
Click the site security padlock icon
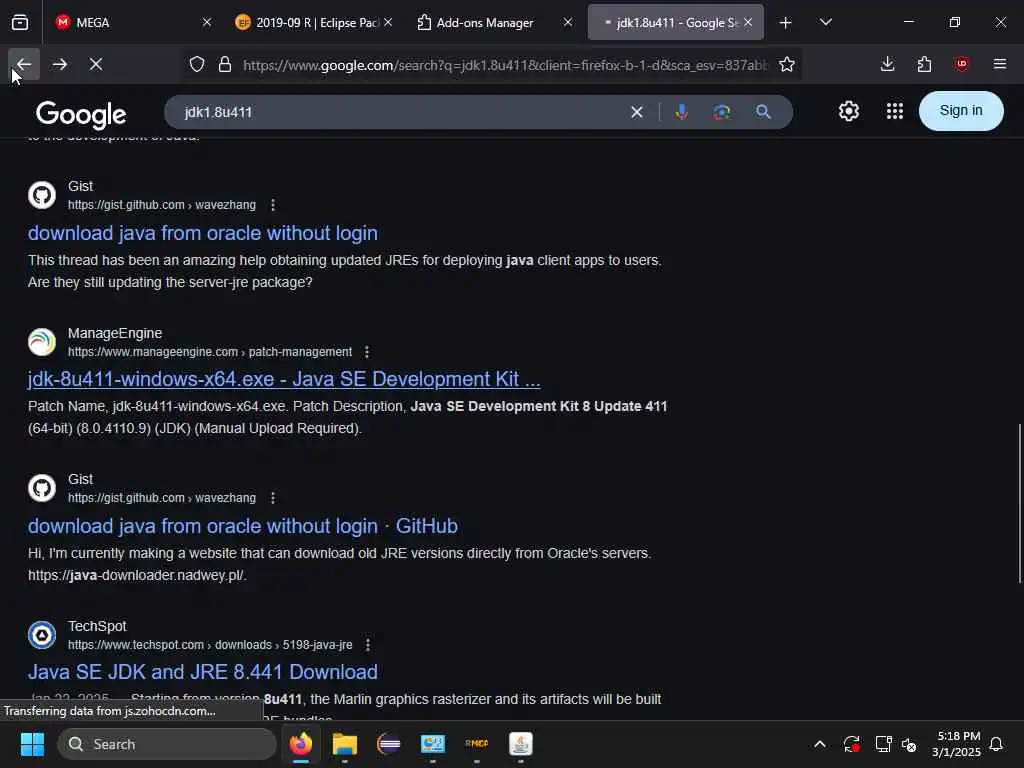[x=225, y=64]
